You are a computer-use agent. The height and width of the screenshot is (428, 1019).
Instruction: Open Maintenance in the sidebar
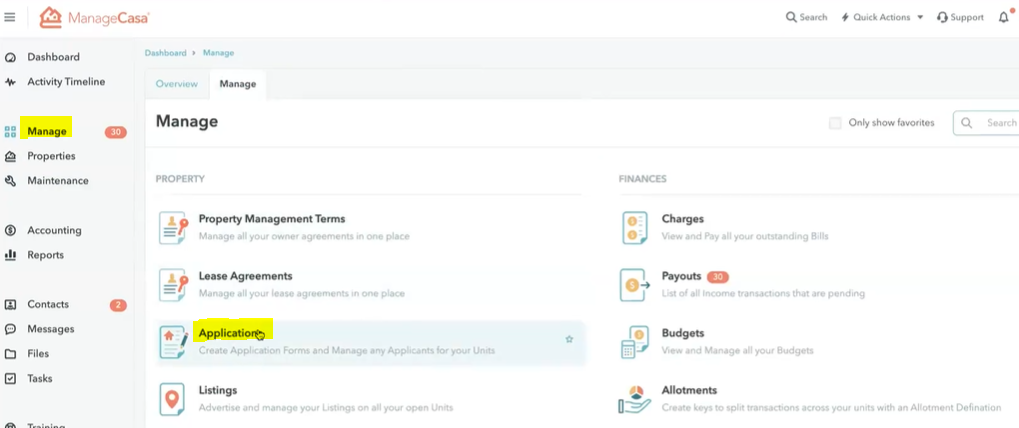(57, 181)
